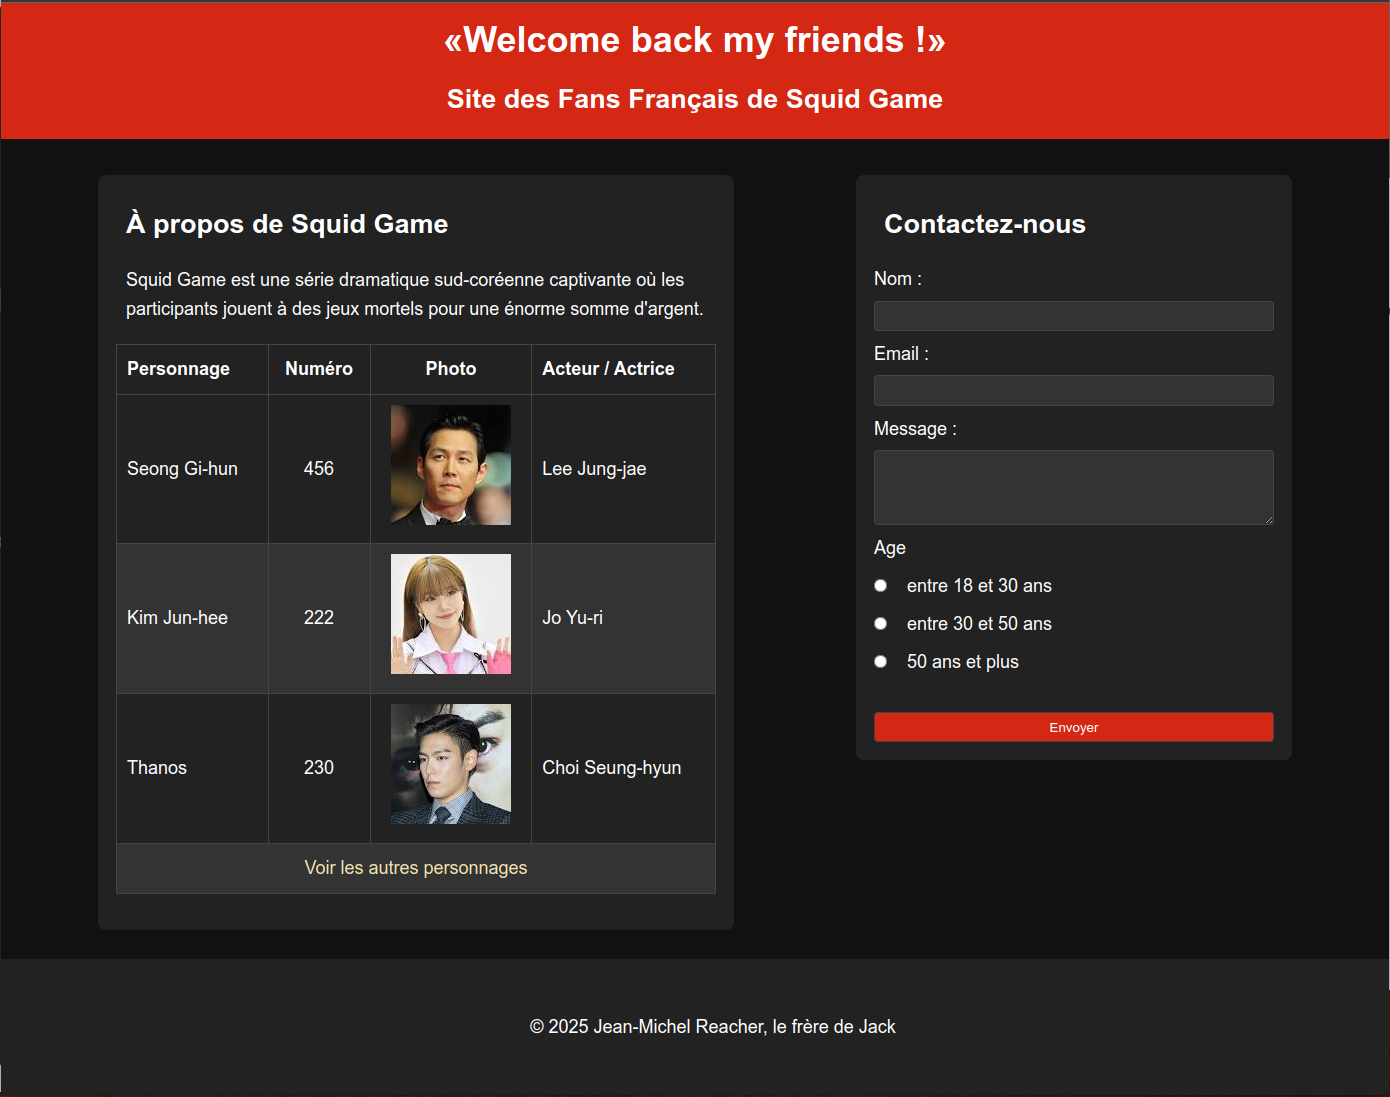Click the "Welcome back my friends" page title
This screenshot has width=1390, height=1097.
pyautogui.click(x=695, y=40)
